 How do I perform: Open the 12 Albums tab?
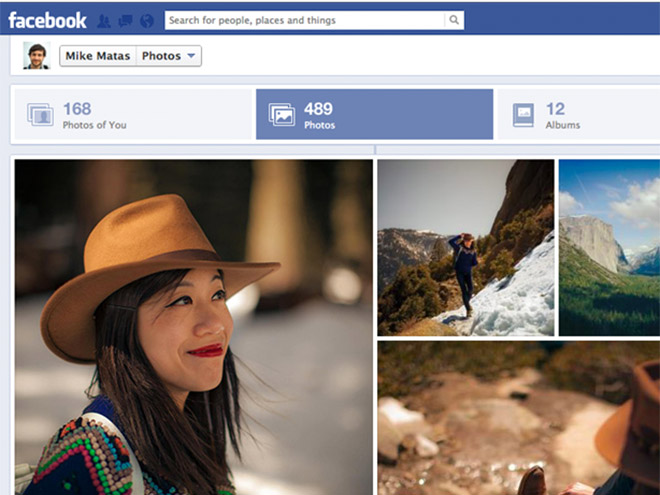coord(578,115)
